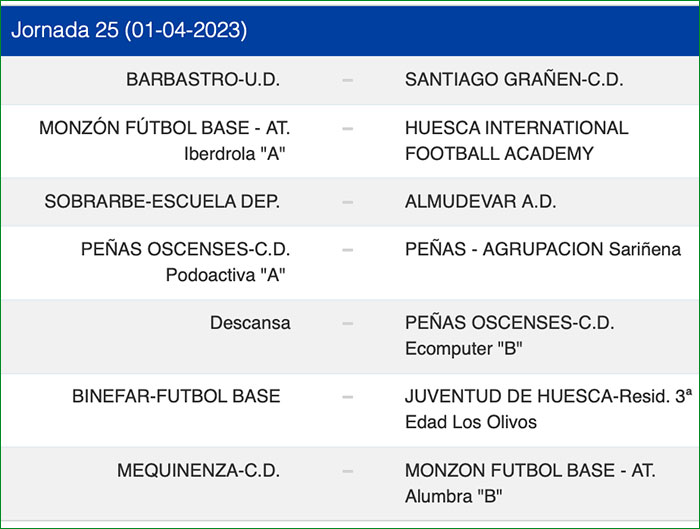
Task: Select PEÑAS OSCENSES-C.D. Podoactiva "A" team
Action: click(186, 262)
